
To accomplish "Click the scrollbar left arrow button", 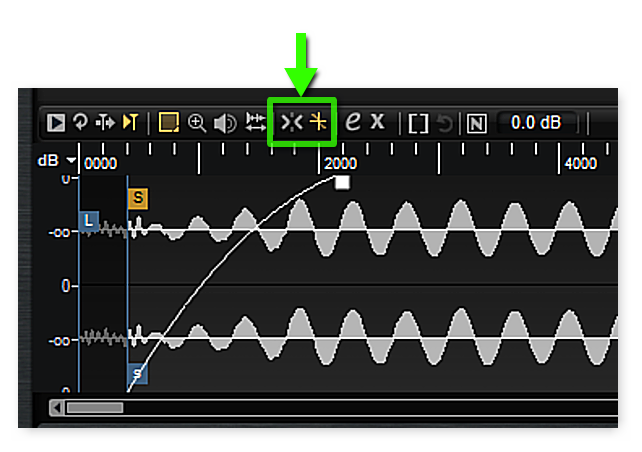I will pos(57,408).
